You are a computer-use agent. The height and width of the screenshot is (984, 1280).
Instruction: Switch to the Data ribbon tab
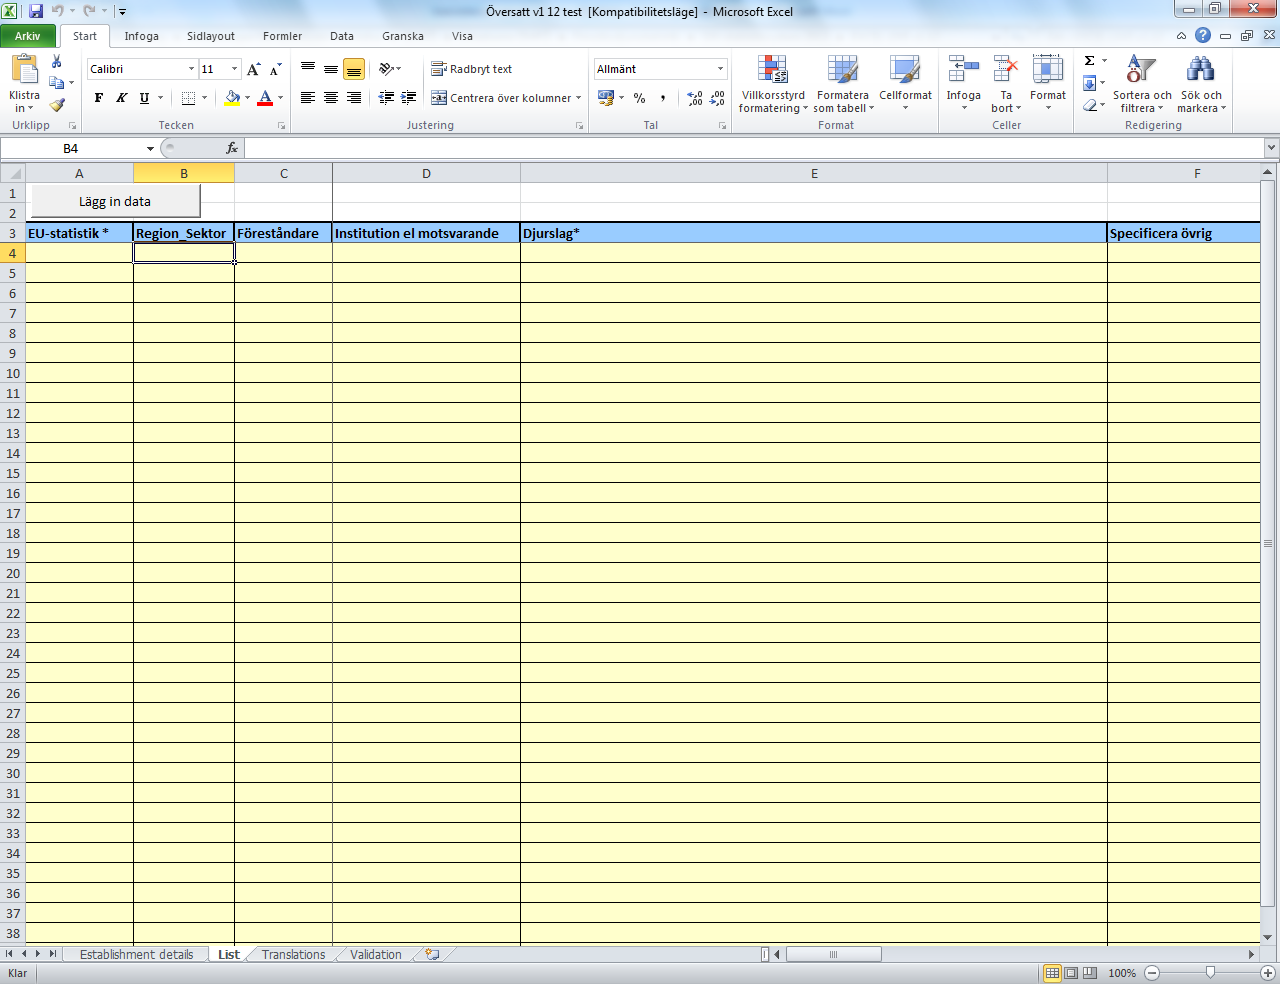[x=342, y=36]
